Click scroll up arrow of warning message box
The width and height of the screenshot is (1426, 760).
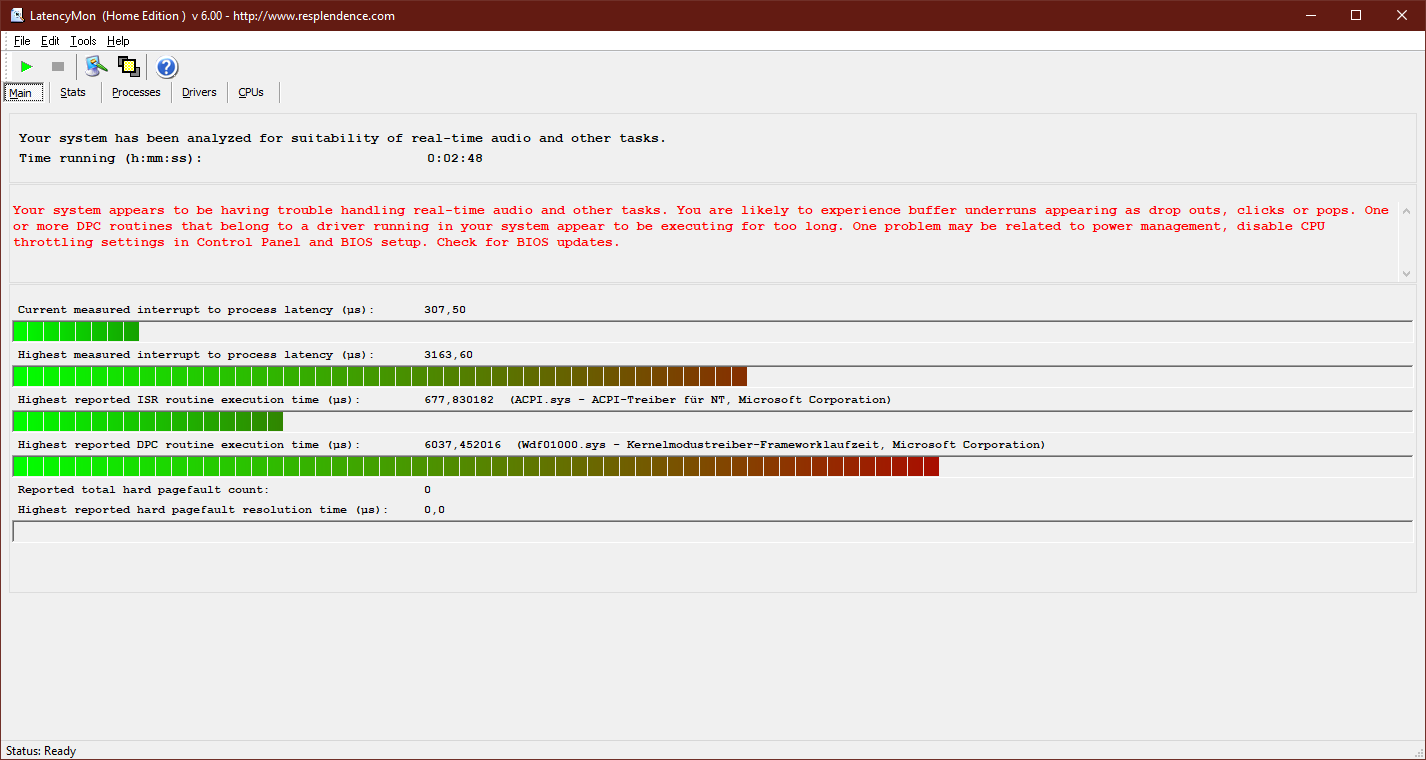(1407, 211)
